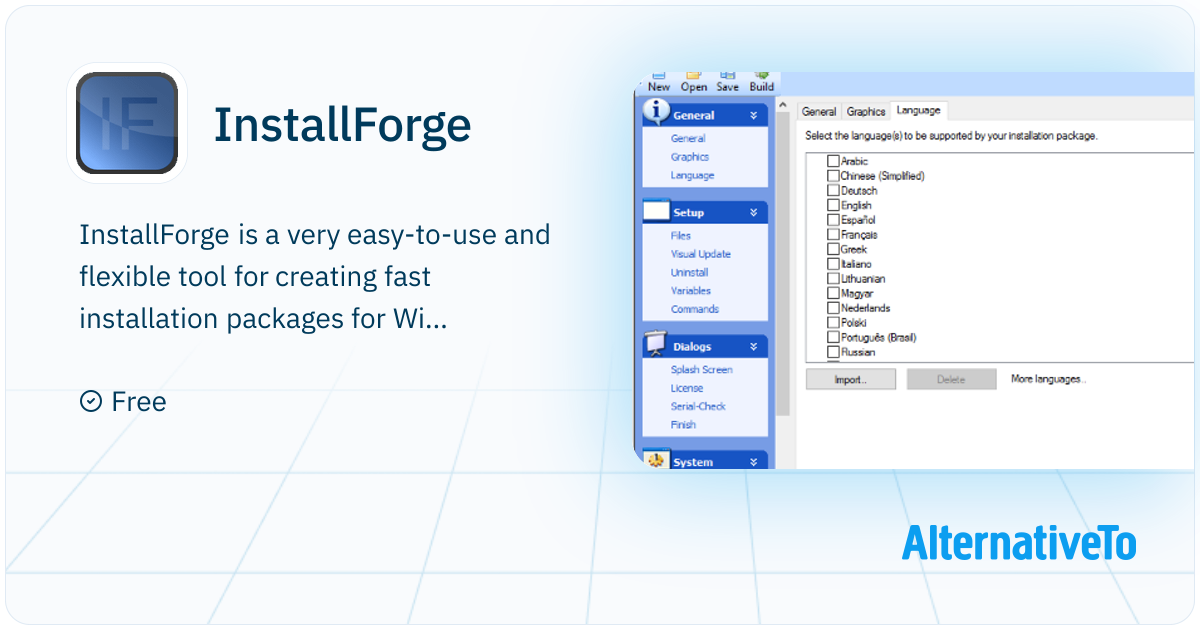Enable the Magyar checkbox
1200x630 pixels.
(x=833, y=294)
